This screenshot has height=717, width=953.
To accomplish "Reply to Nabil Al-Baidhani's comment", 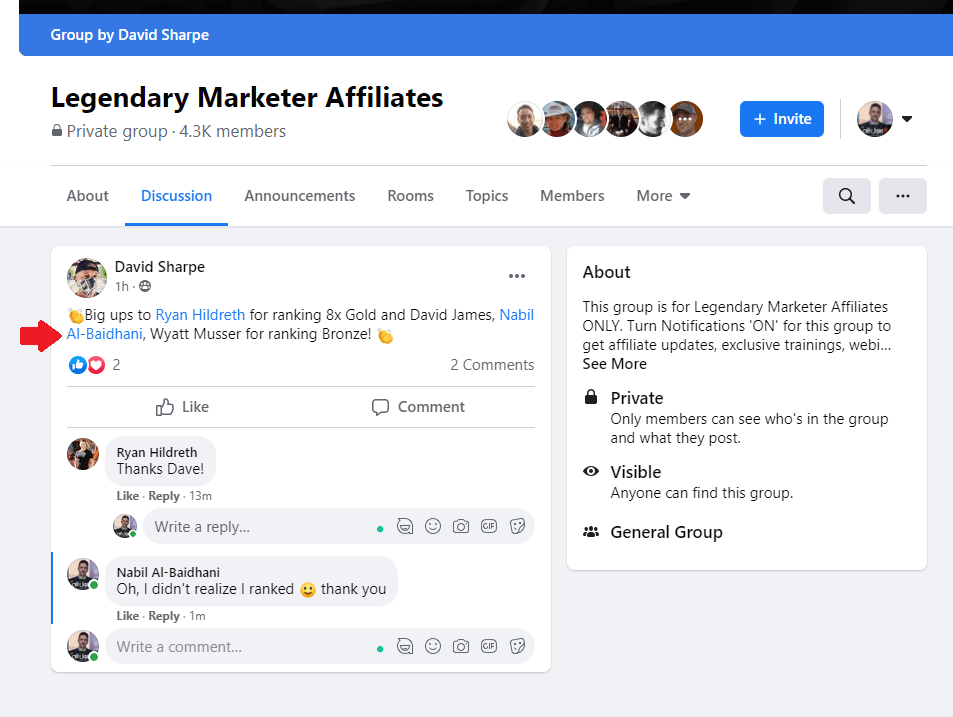I will tap(164, 616).
